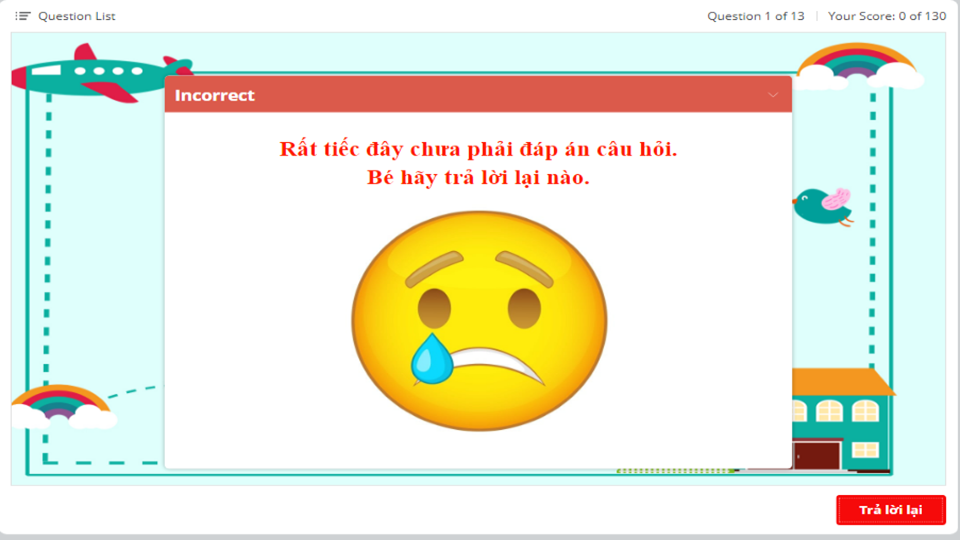Click the 'Your Score: 0 of 130' text

pos(887,16)
